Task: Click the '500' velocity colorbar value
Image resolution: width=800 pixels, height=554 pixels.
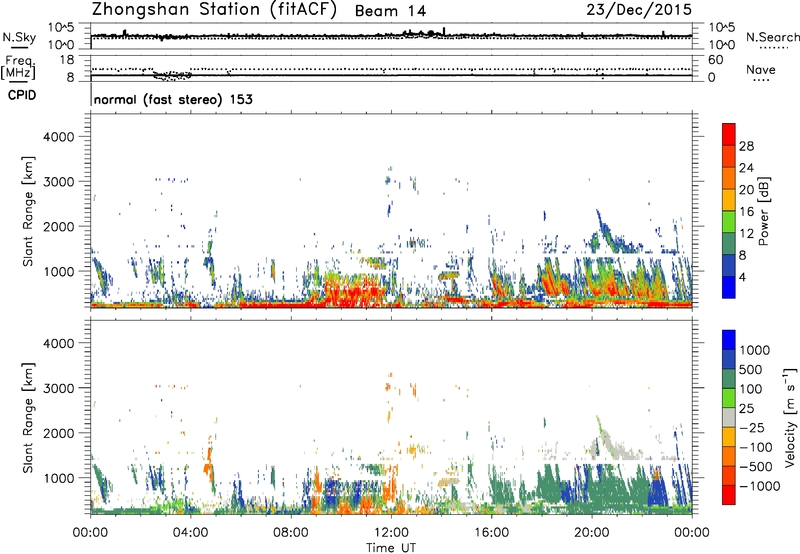Action: [750, 369]
